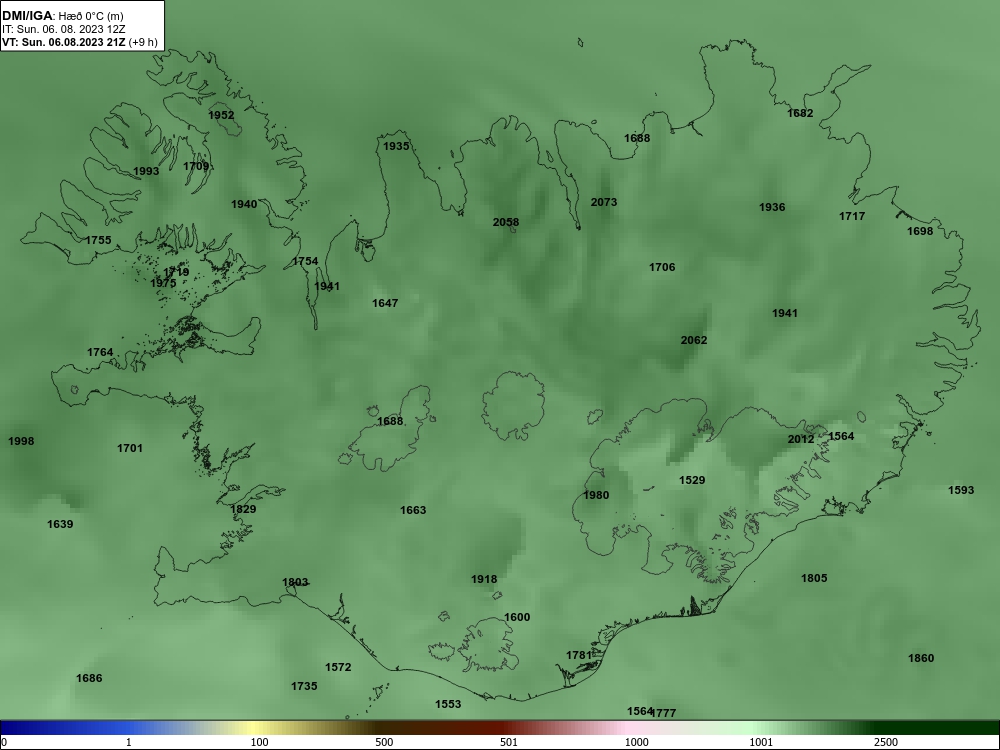Select the 1781 coastal label
The image size is (1000, 750).
pos(579,655)
